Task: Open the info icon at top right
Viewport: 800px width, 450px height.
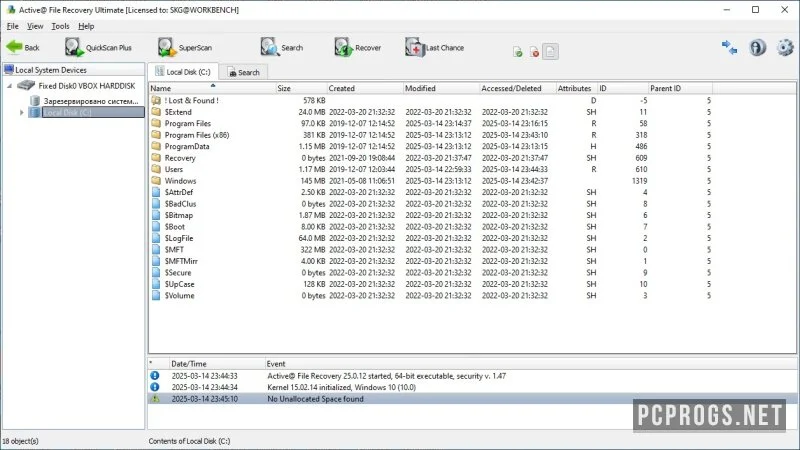Action: (757, 47)
